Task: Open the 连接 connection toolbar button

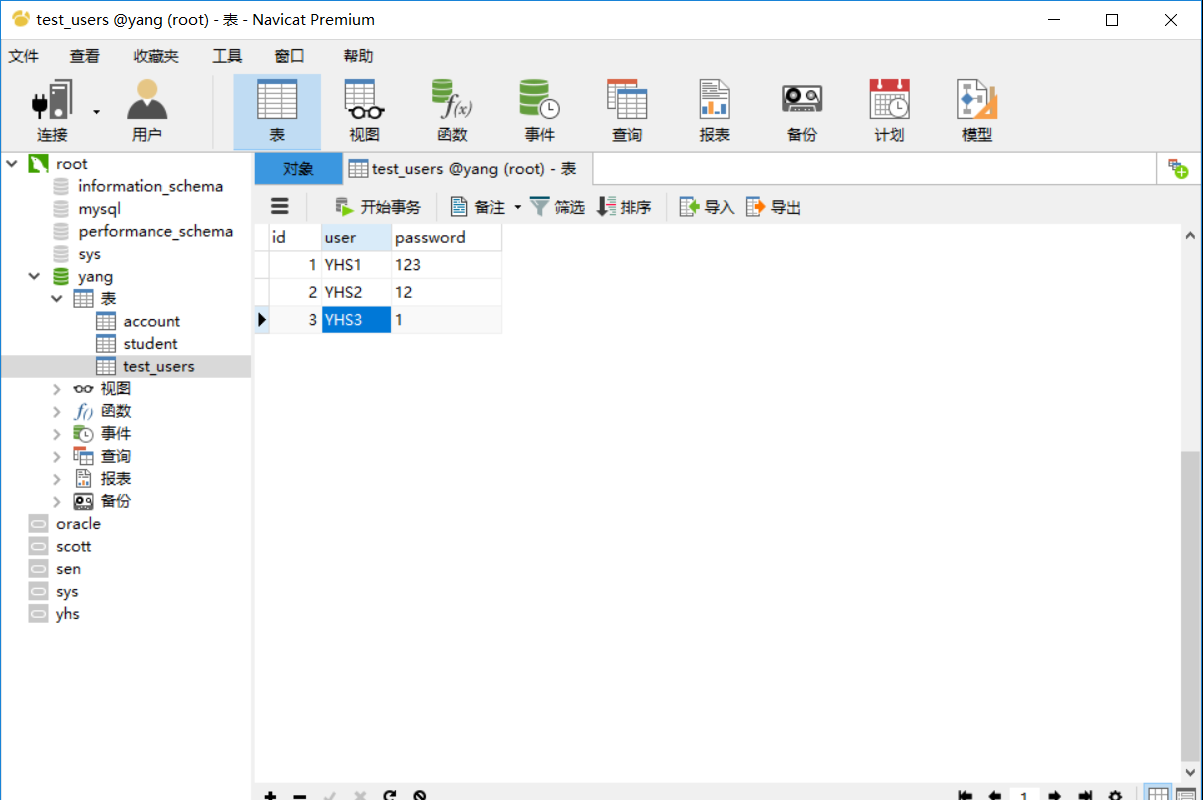Action: 53,110
